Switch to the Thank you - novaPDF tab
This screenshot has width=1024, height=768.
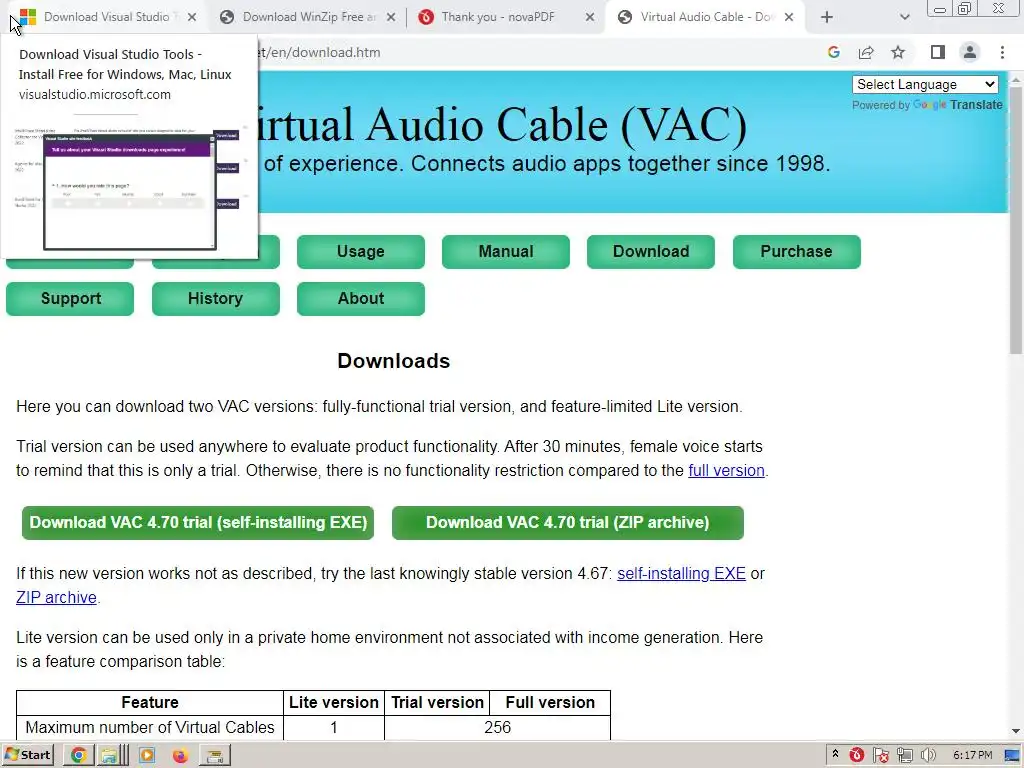click(x=498, y=17)
